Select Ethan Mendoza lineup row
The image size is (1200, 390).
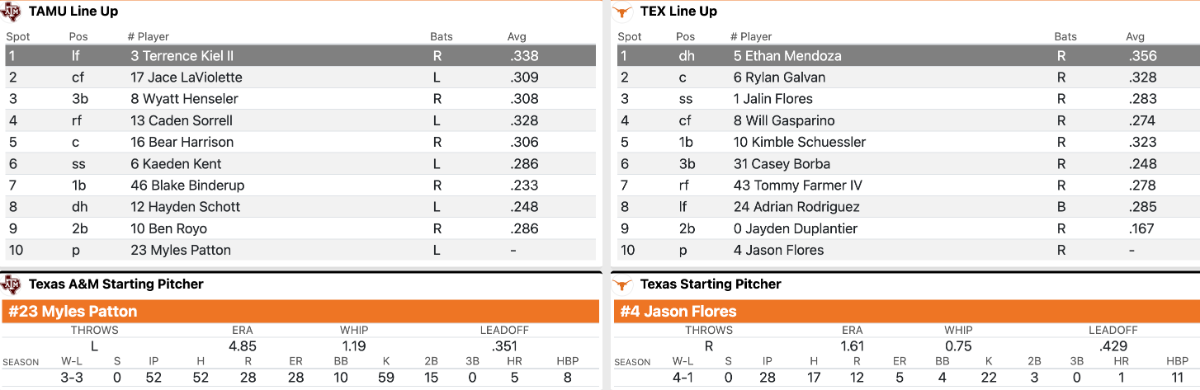tap(905, 56)
